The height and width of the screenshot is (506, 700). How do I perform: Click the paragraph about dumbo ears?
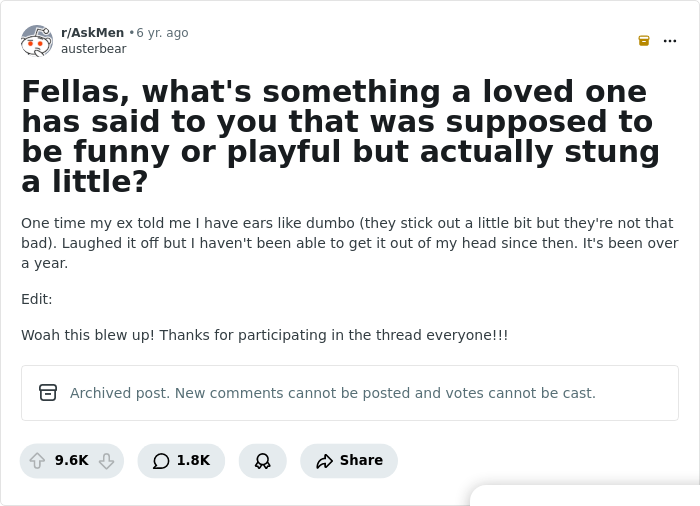coord(349,243)
